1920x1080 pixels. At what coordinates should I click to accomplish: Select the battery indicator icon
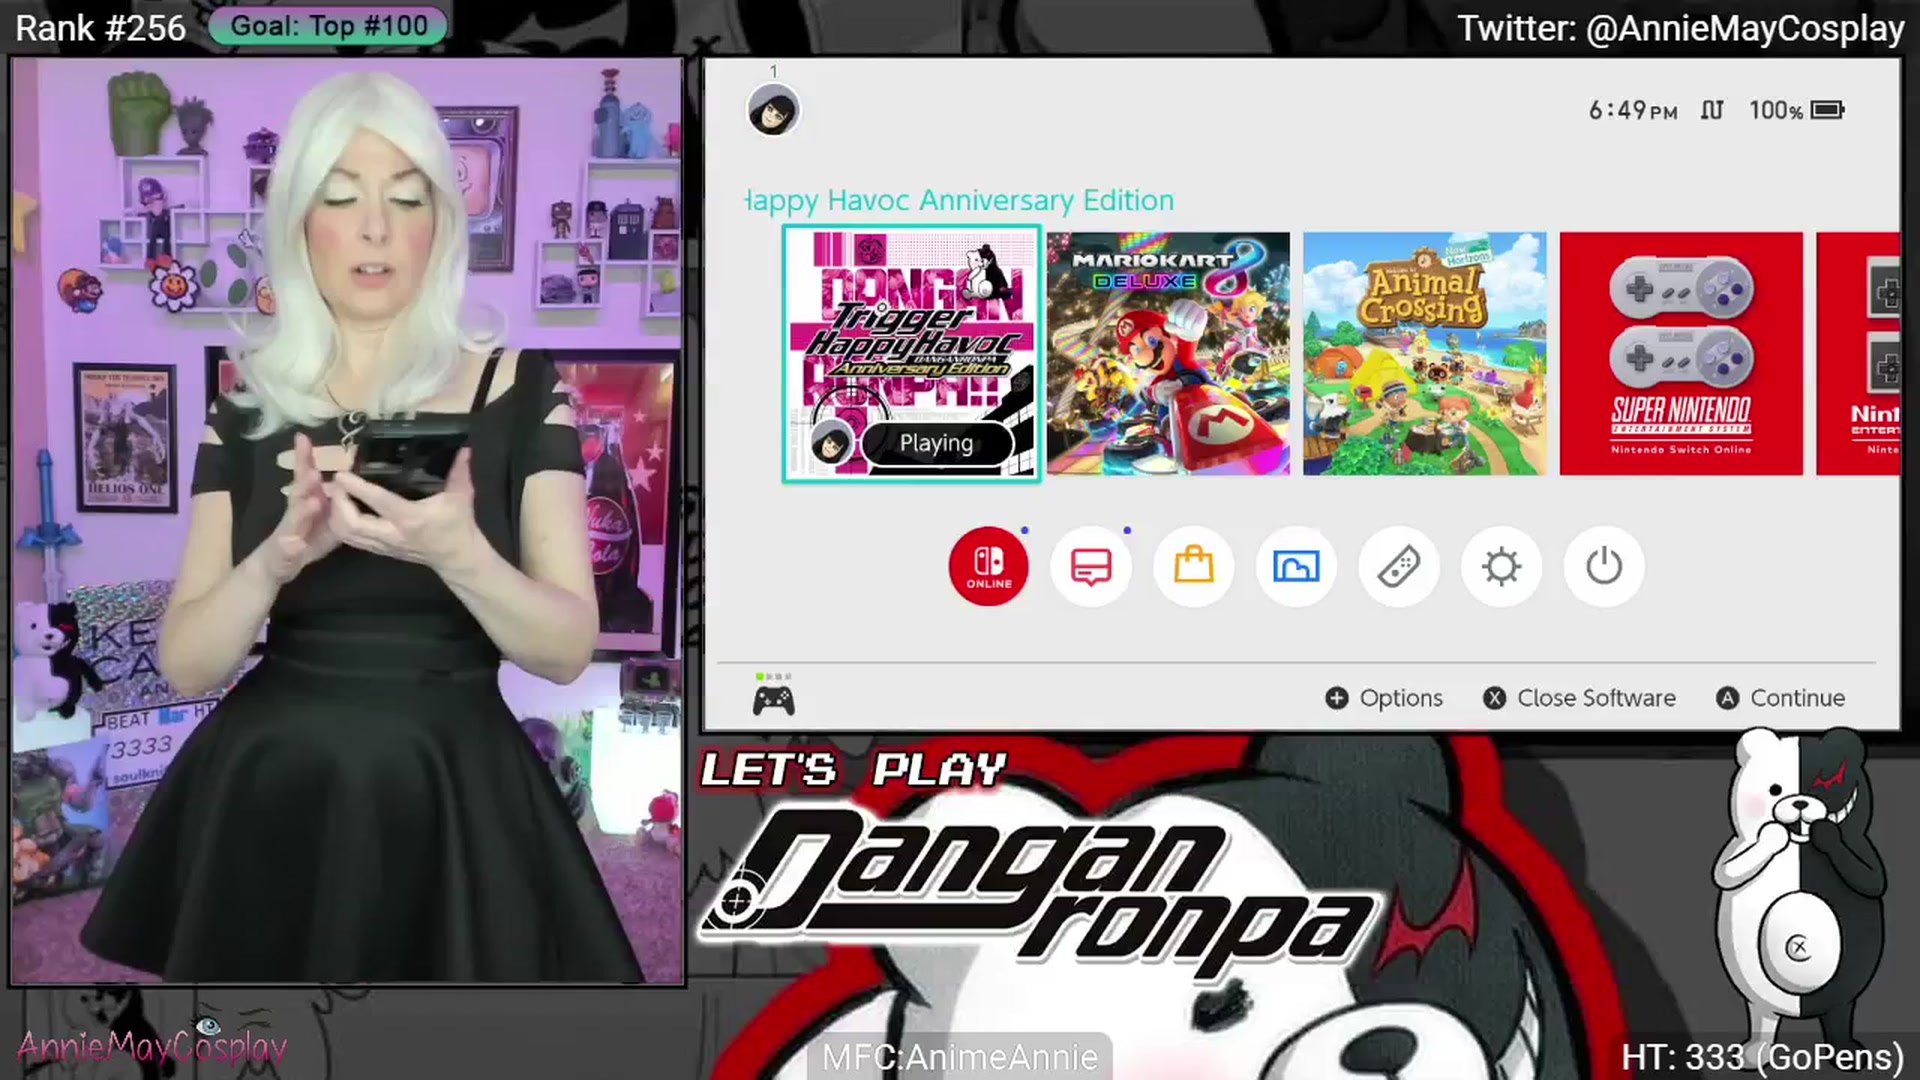[x=1828, y=110]
